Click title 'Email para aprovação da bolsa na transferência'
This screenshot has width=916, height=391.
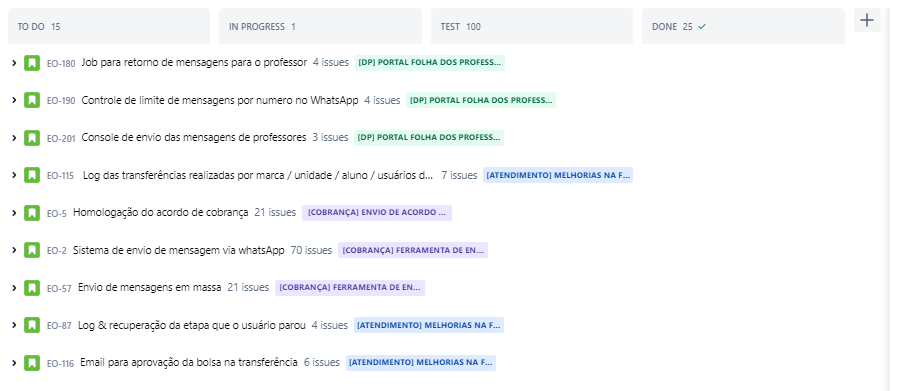tap(189, 363)
